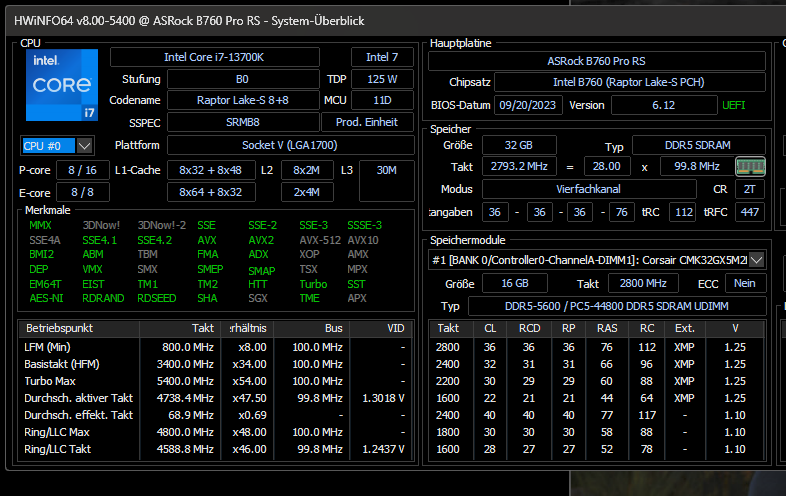The width and height of the screenshot is (786, 496).
Task: Click the CR value 2T
Action: click(x=750, y=190)
